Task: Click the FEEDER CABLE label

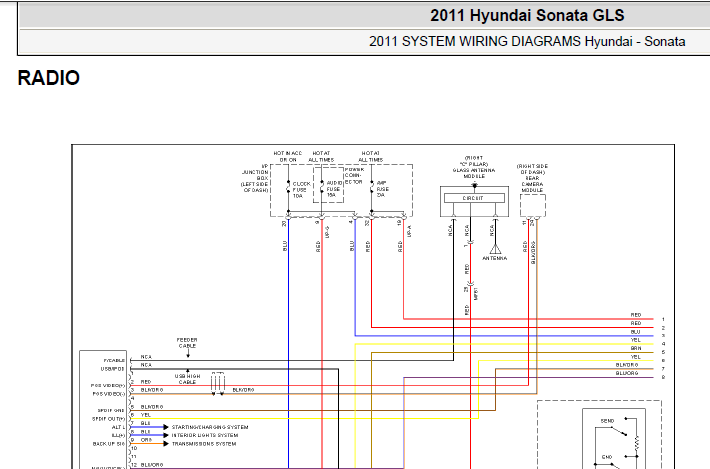Action: pos(187,343)
